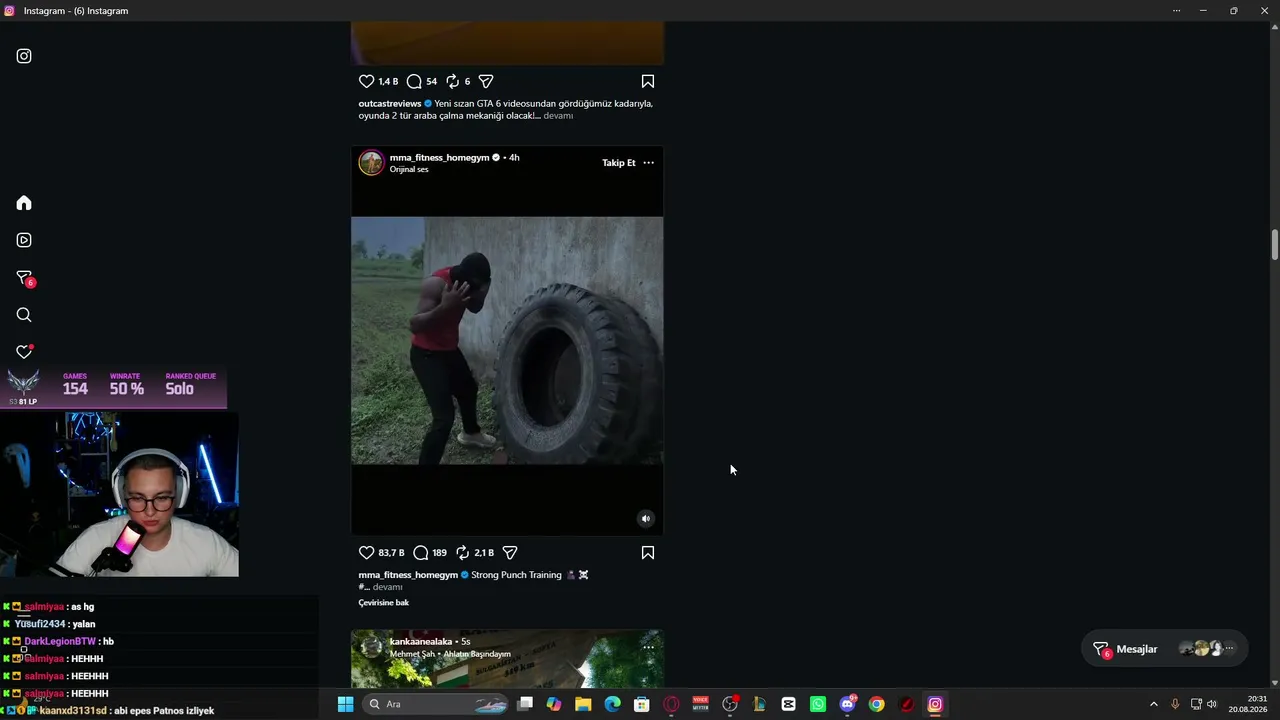Click the like count "83,7 B"
Viewport: 1280px width, 720px height.
[x=392, y=553]
